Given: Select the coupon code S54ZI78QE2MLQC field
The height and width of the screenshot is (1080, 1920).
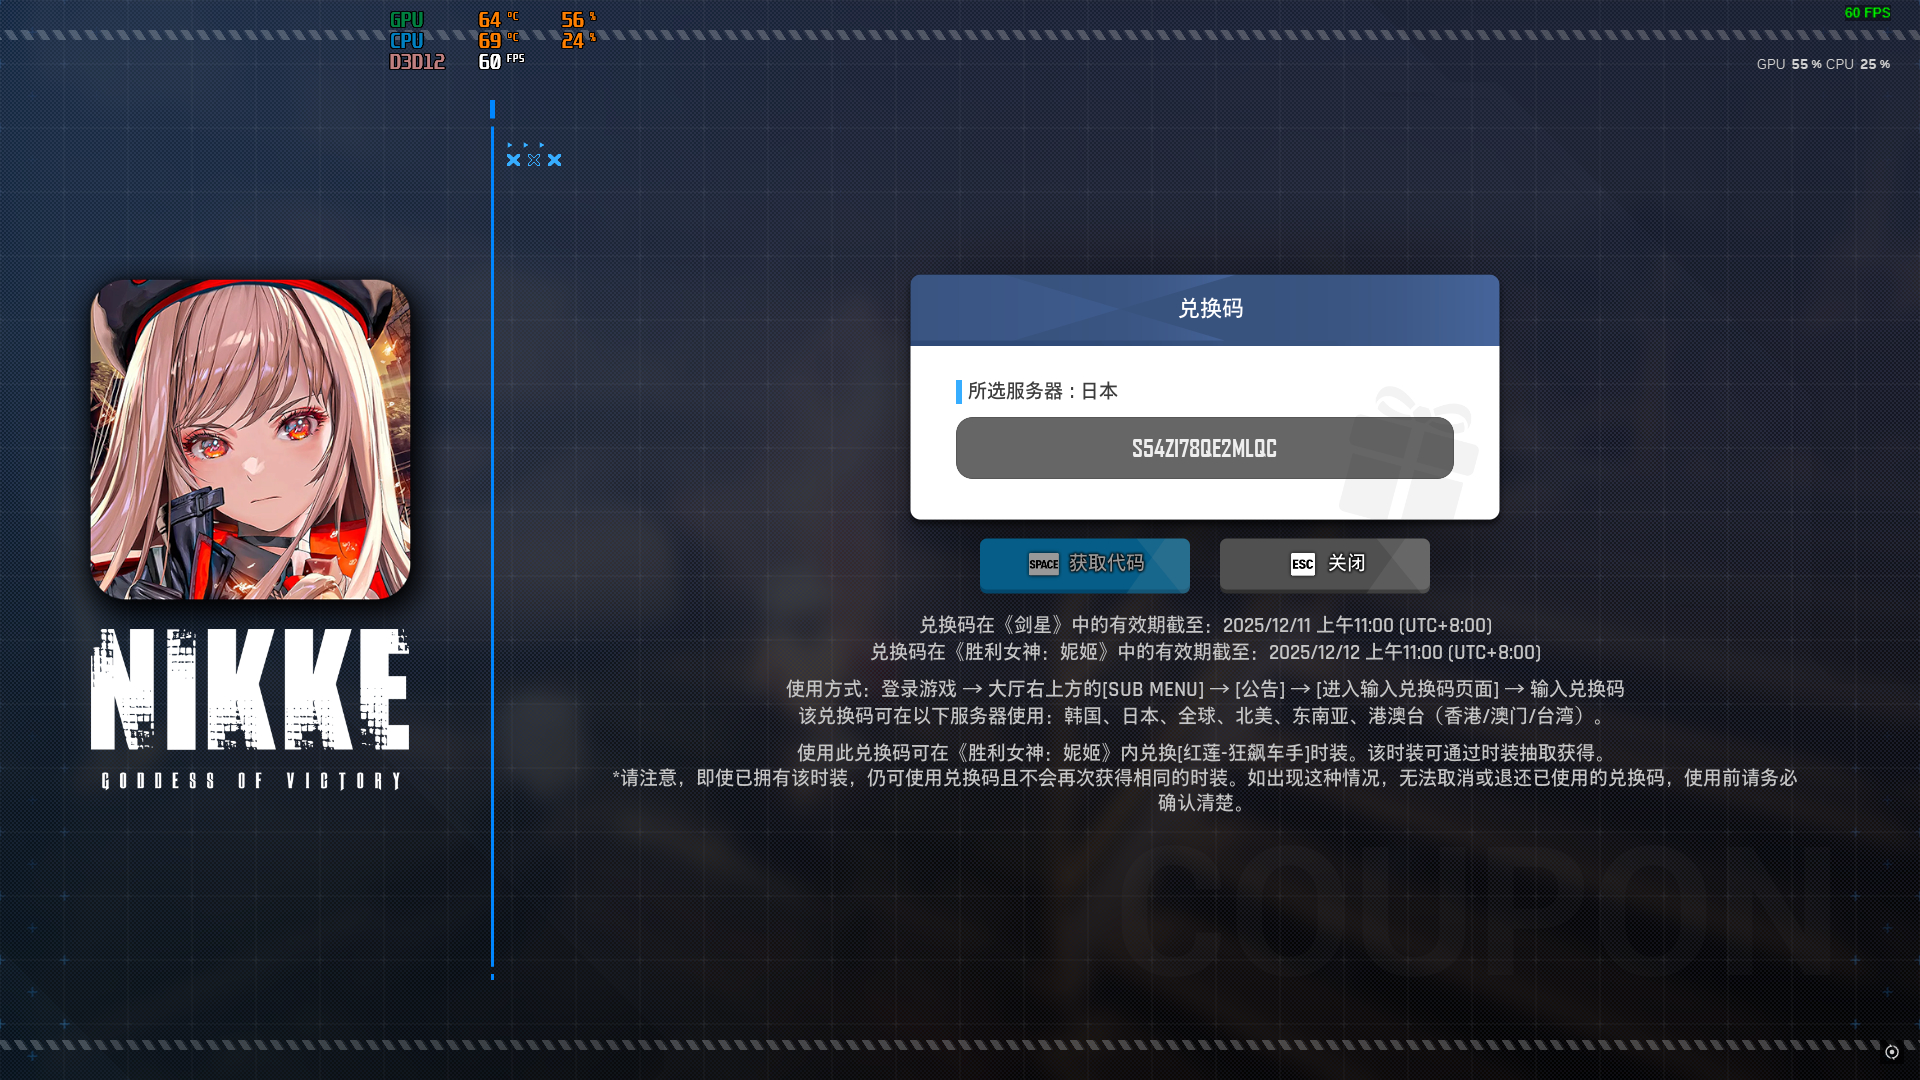Looking at the screenshot, I should pos(1204,448).
